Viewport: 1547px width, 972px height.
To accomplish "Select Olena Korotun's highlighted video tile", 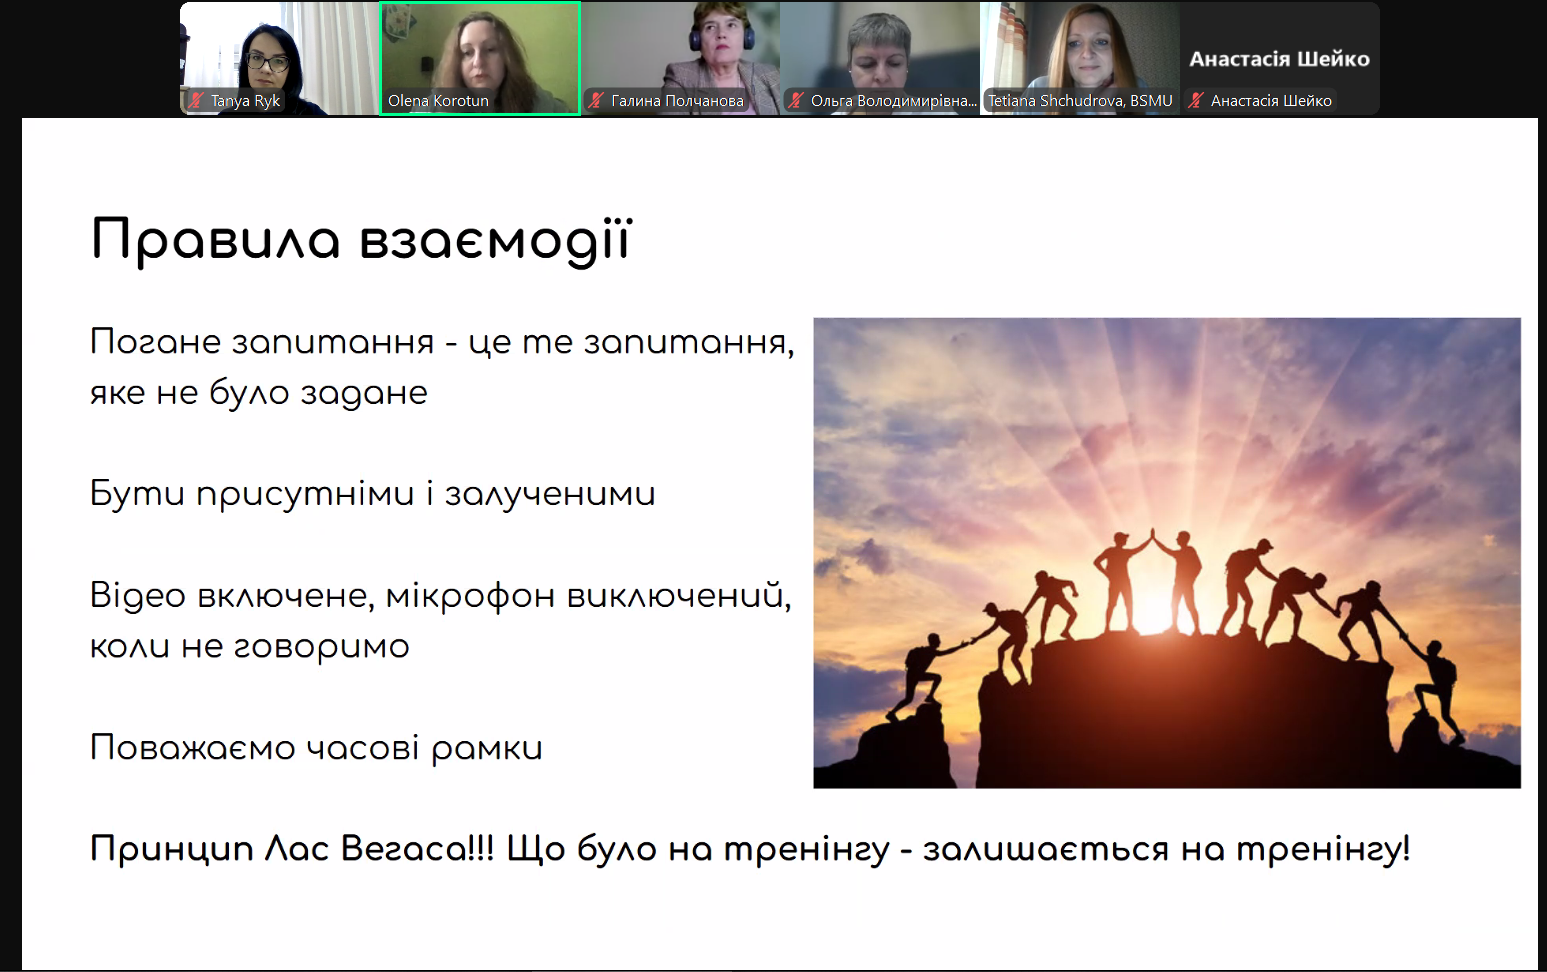I will click(480, 58).
